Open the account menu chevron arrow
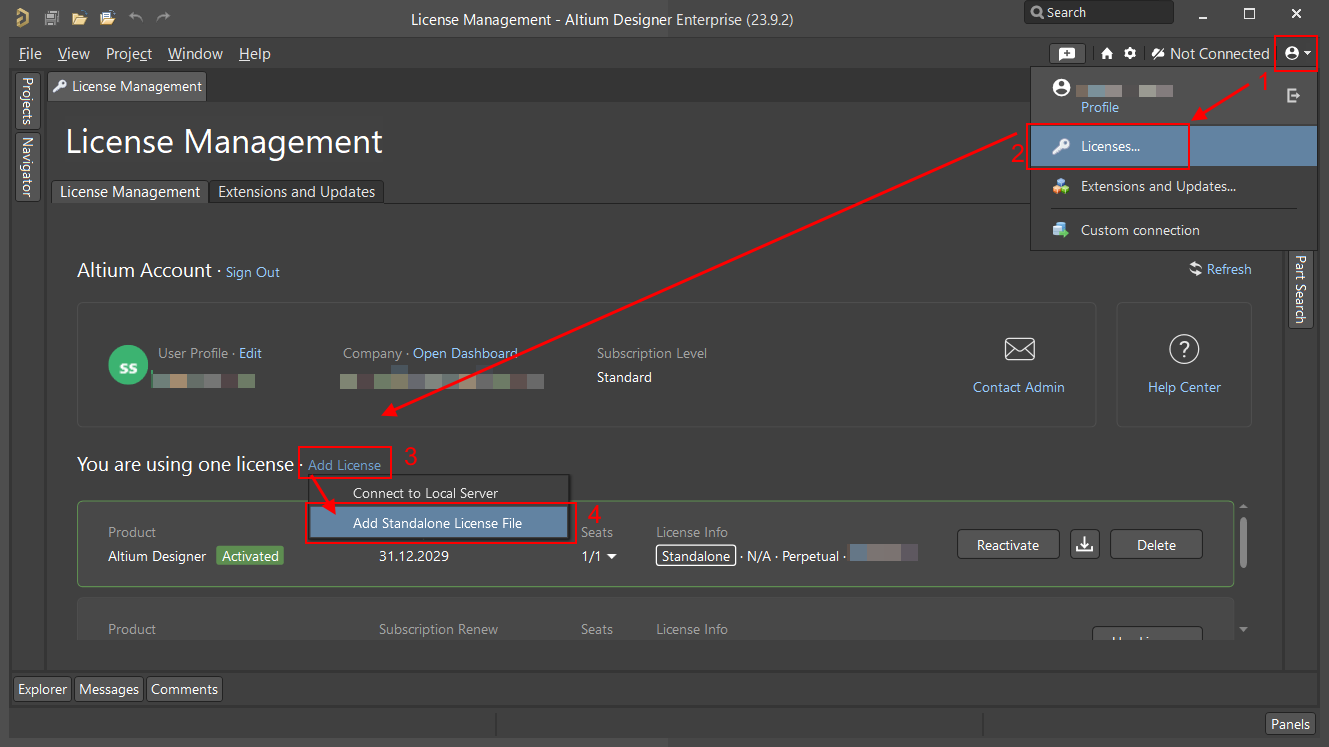1329x747 pixels. tap(1306, 53)
